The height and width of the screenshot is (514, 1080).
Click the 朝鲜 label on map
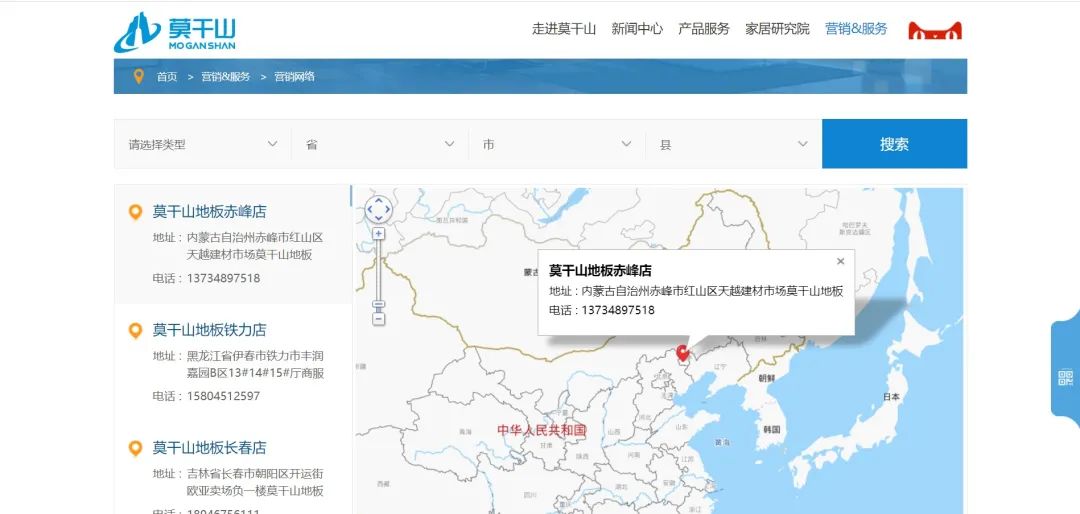[766, 378]
